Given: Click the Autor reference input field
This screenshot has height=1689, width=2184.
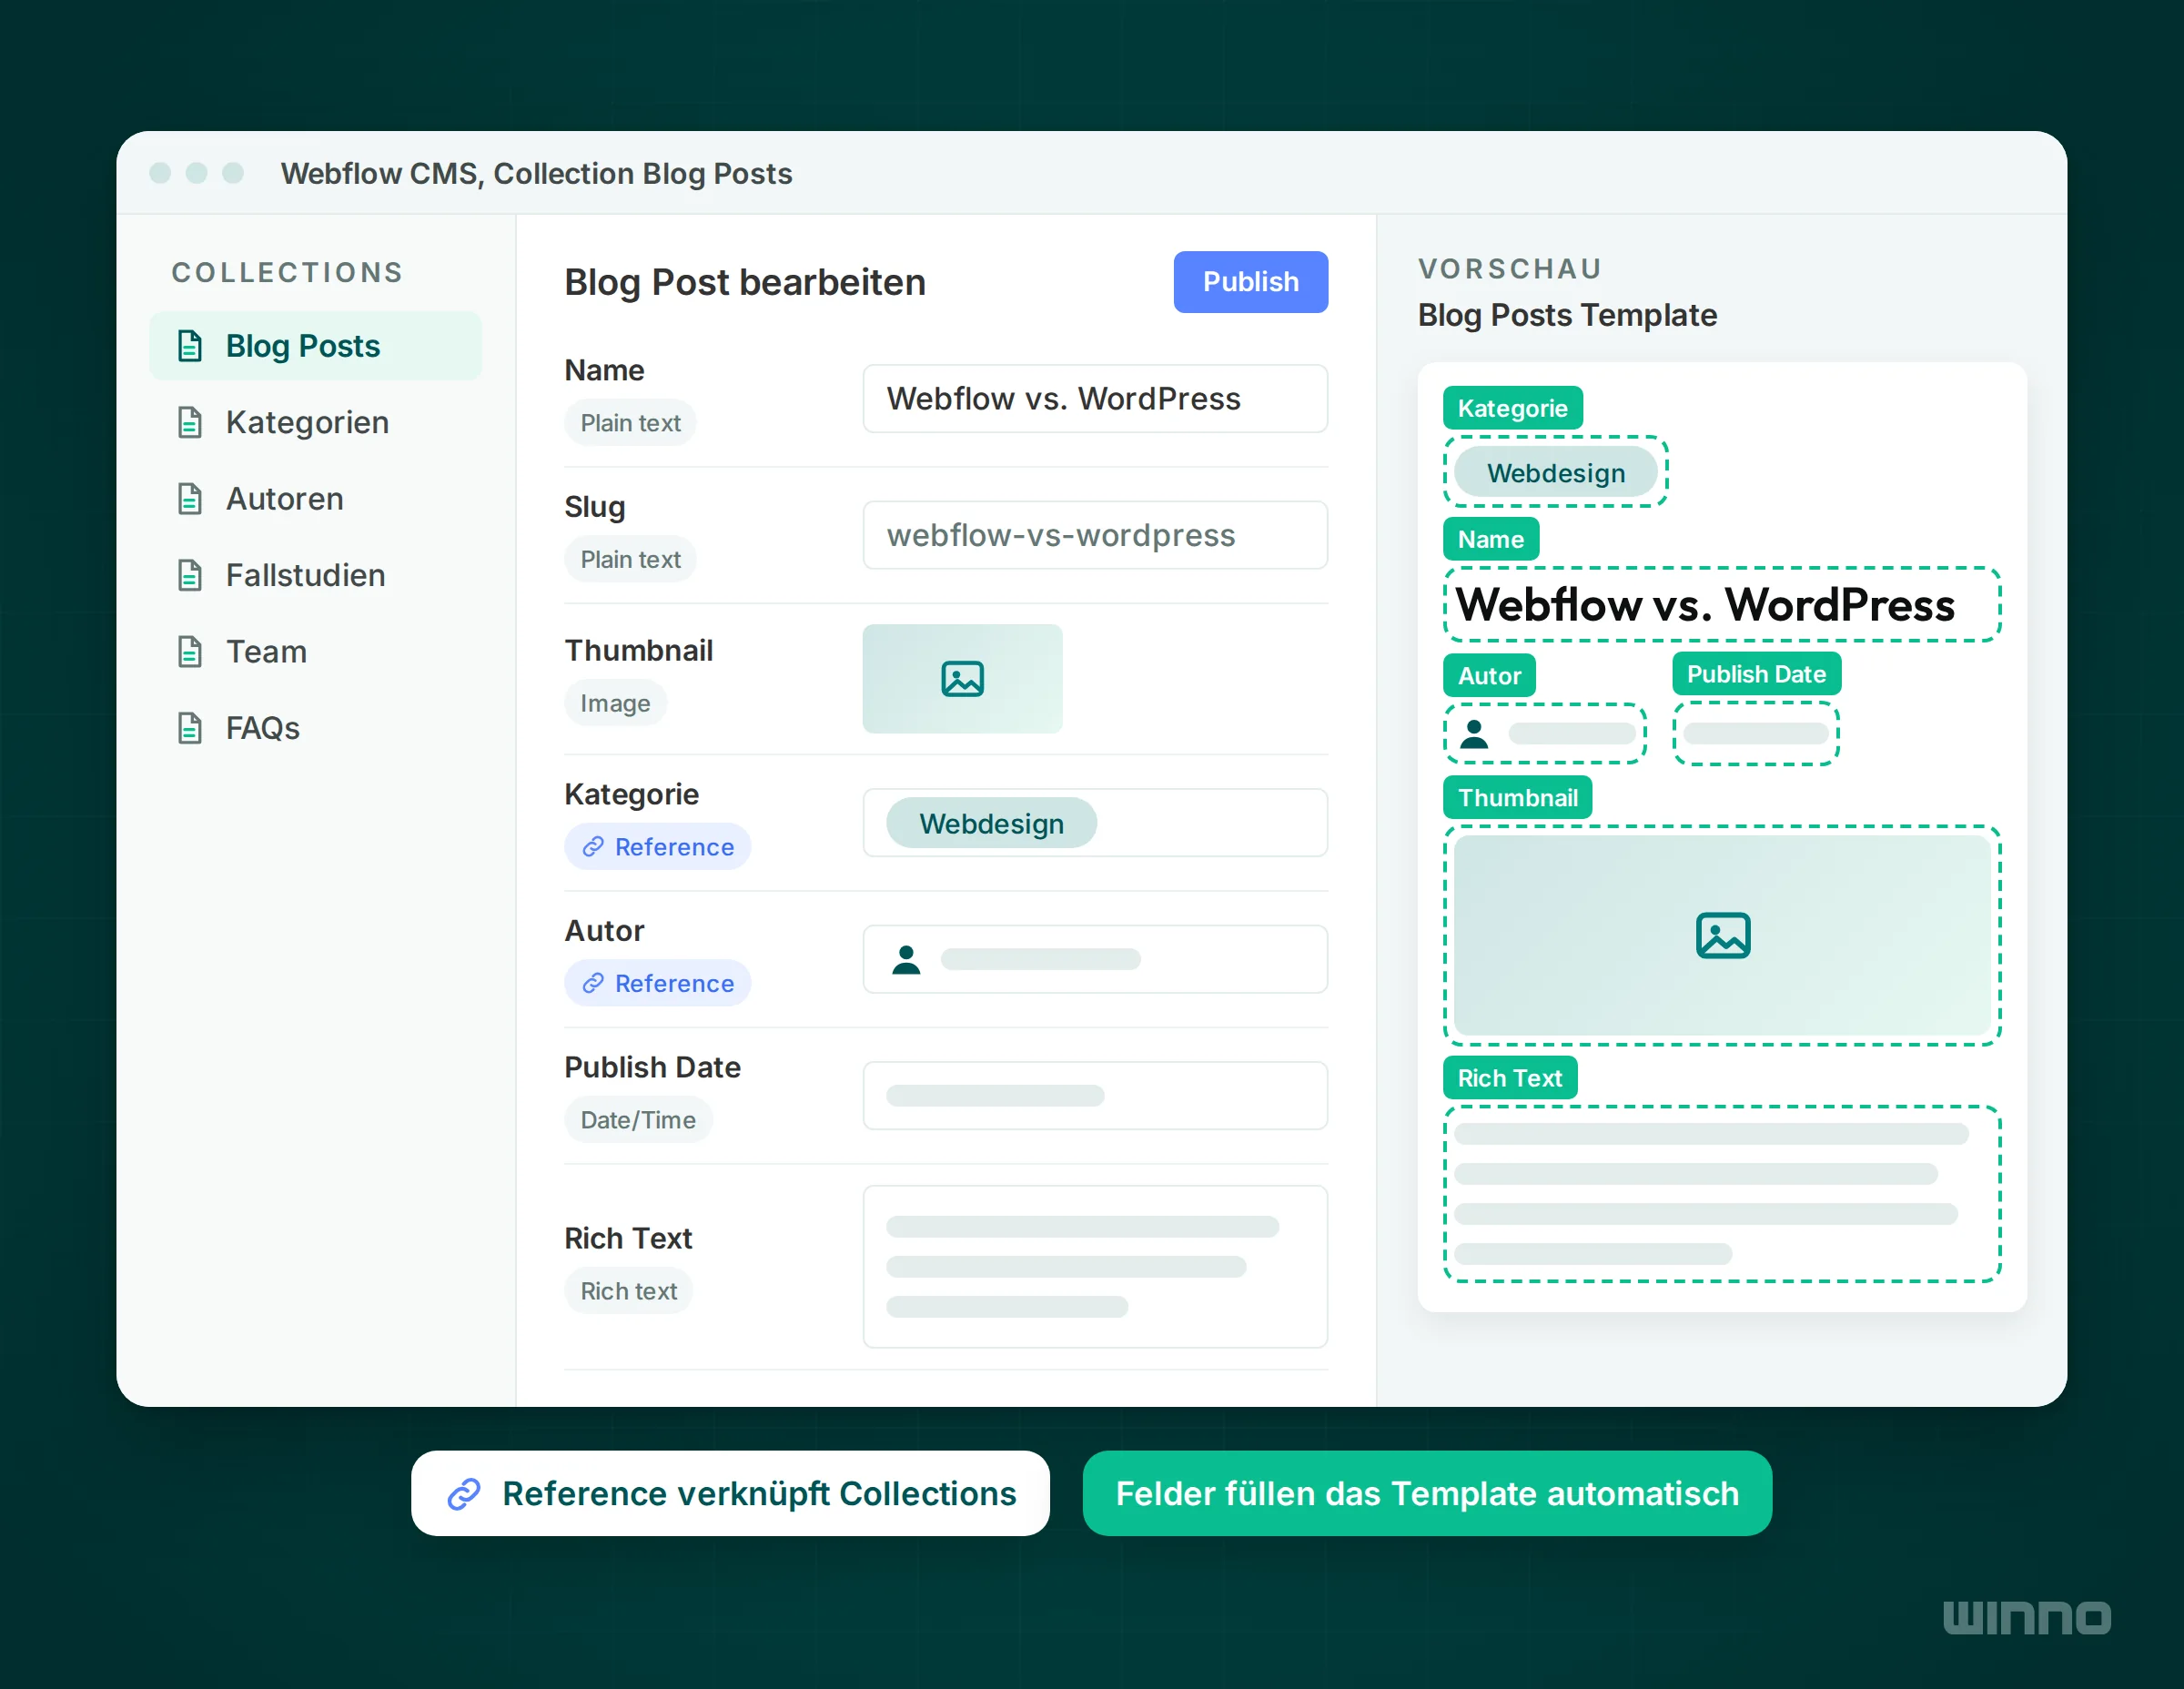Looking at the screenshot, I should pos(1095,959).
